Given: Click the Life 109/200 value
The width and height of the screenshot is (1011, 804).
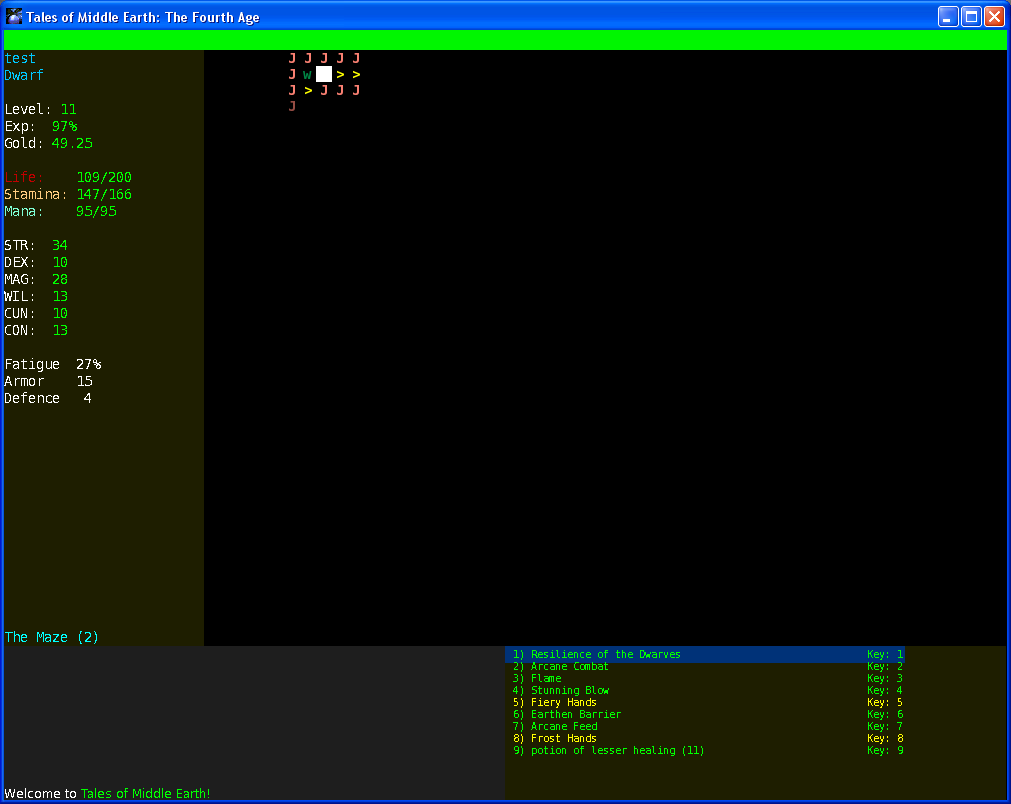Looking at the screenshot, I should pos(104,177).
